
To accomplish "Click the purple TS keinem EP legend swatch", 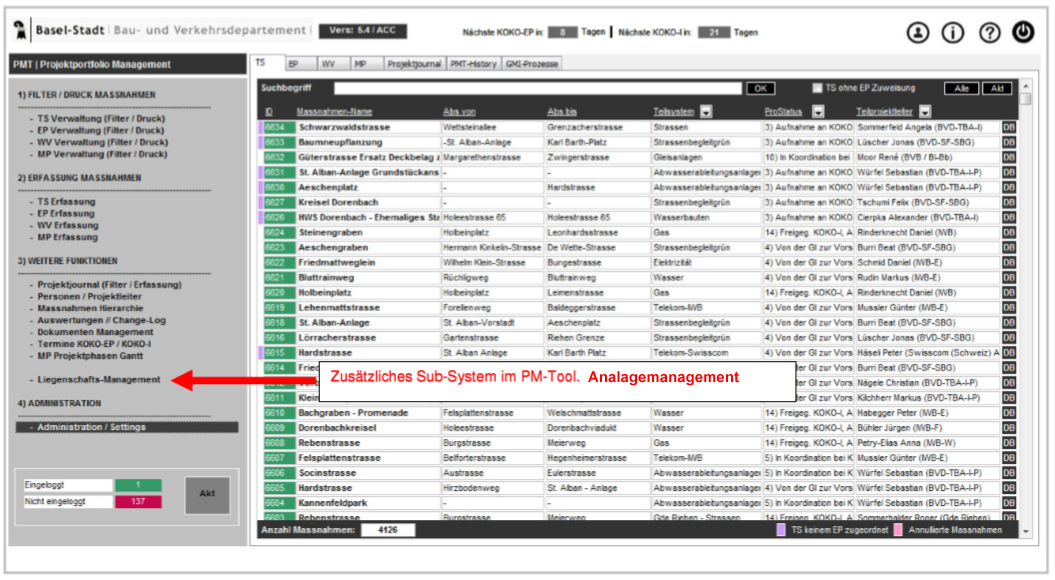I will [781, 529].
